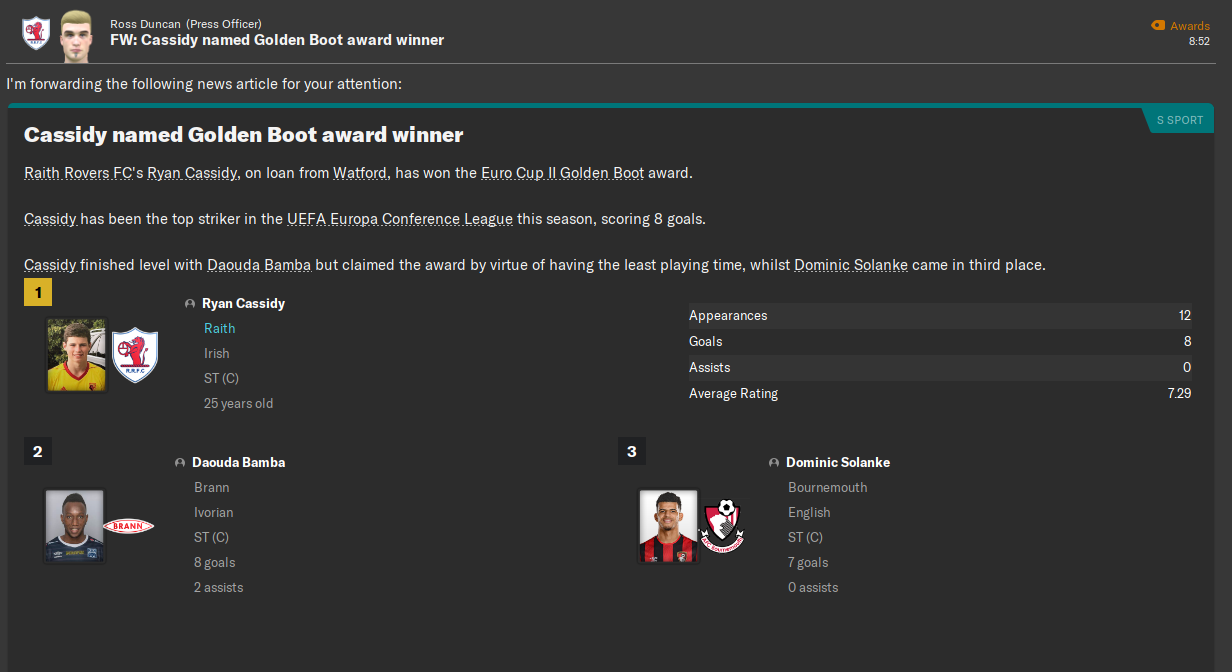
Task: Follow the Watford link in the article
Action: pos(361,173)
